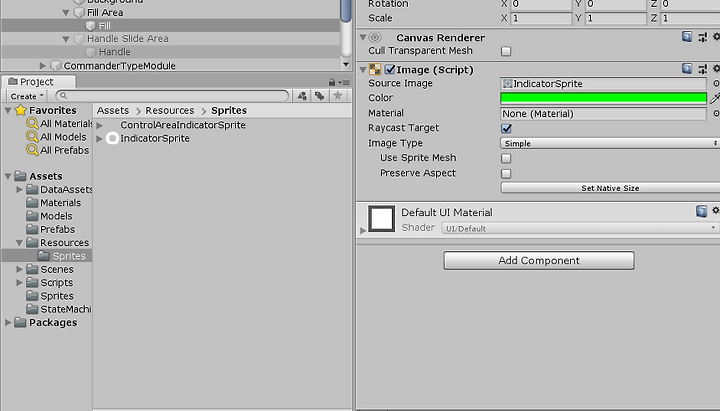
Task: Expand IndicatorSprite asset sub-items
Action: pyautogui.click(x=100, y=138)
